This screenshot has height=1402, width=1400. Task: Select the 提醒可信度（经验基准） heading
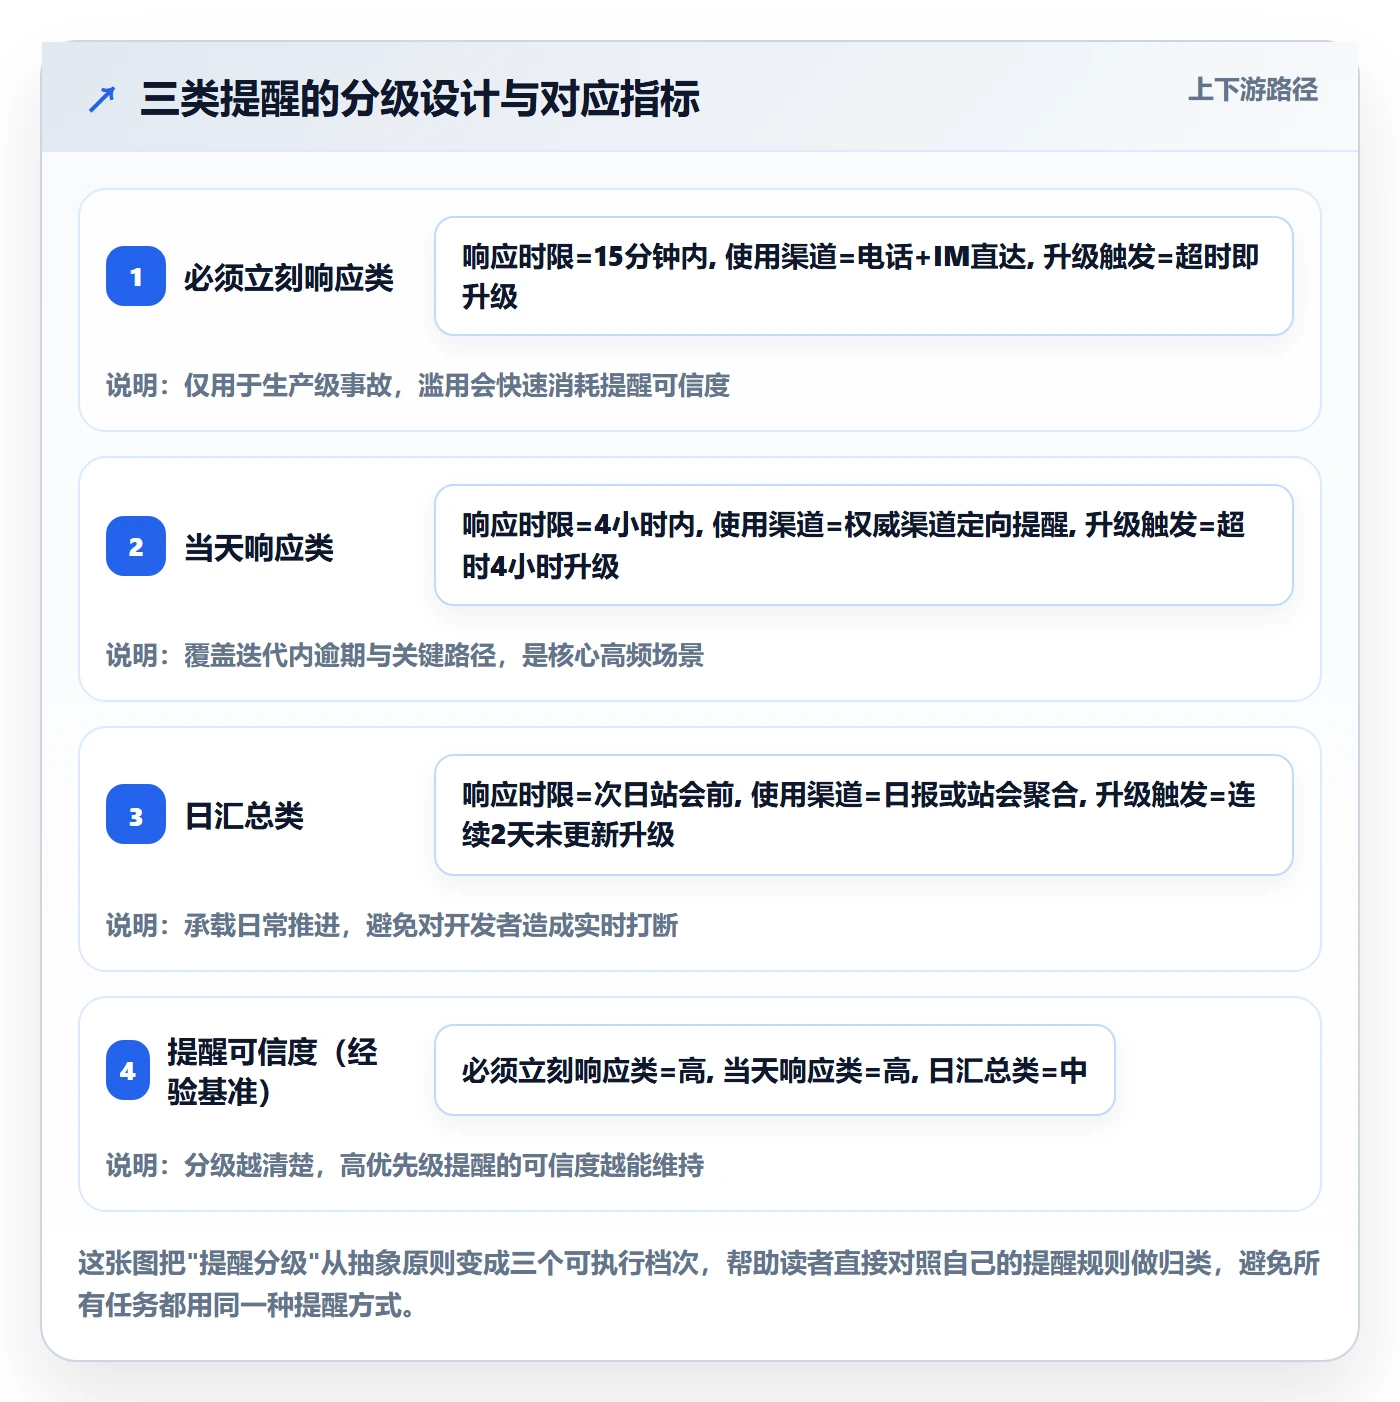(x=273, y=1071)
